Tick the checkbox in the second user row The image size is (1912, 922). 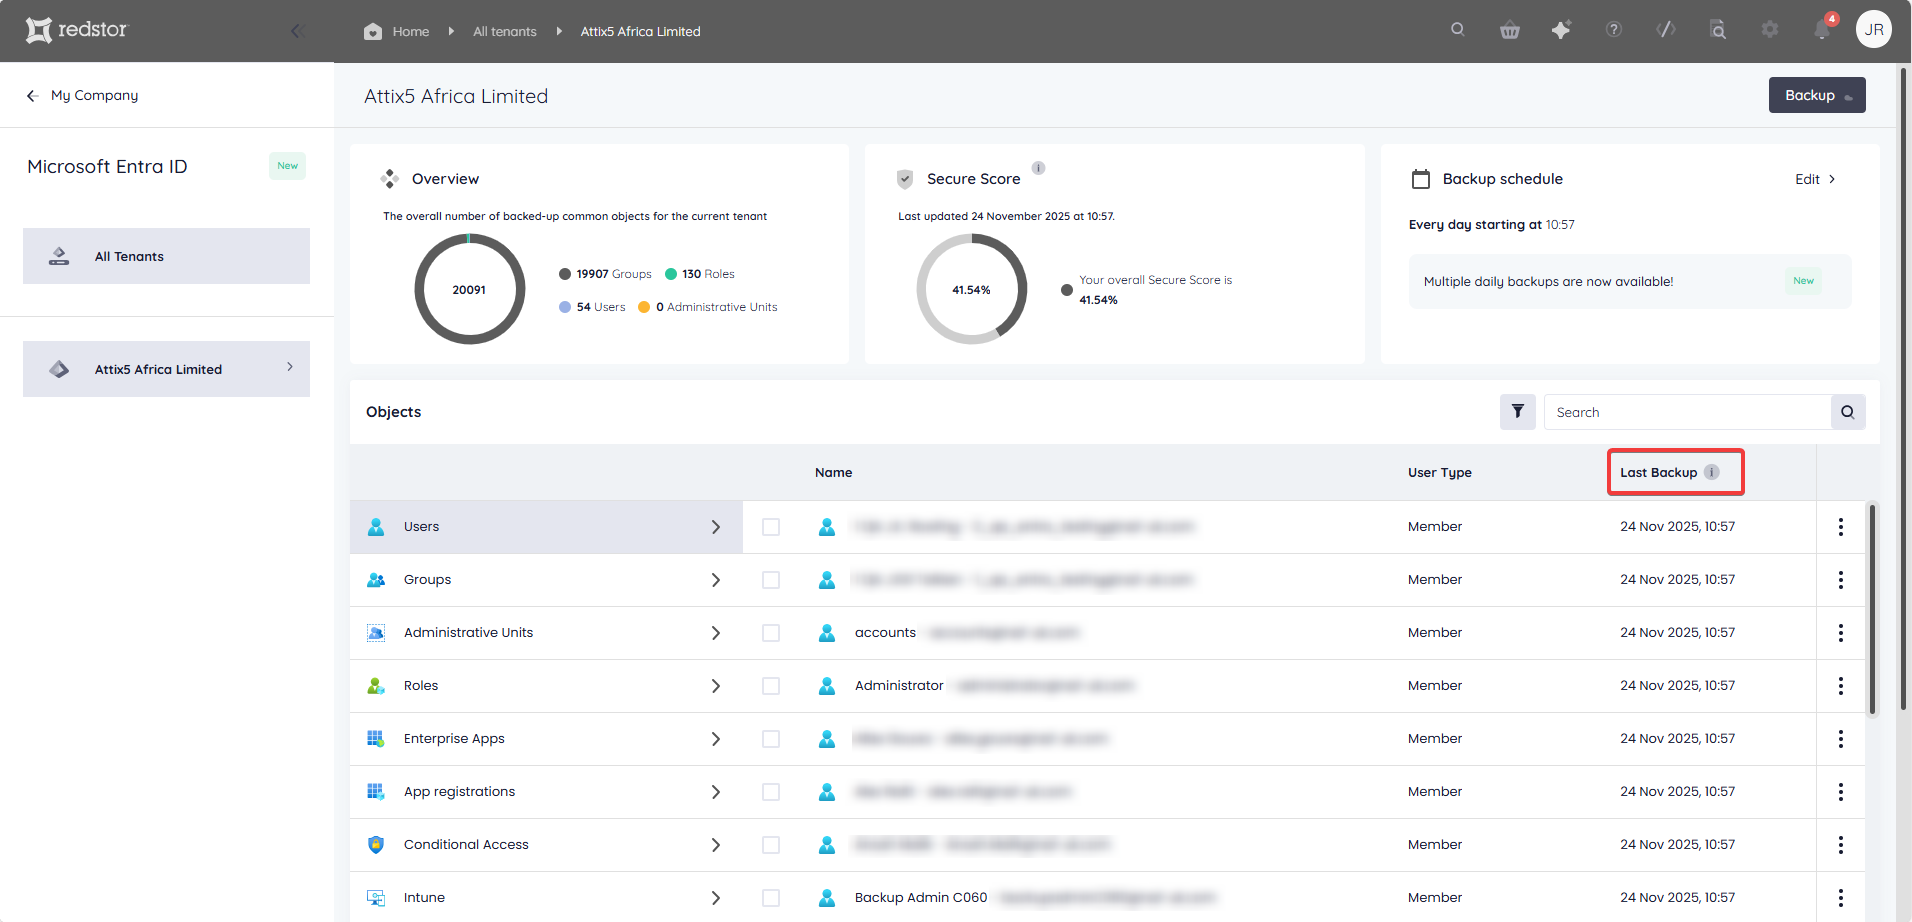coord(771,580)
